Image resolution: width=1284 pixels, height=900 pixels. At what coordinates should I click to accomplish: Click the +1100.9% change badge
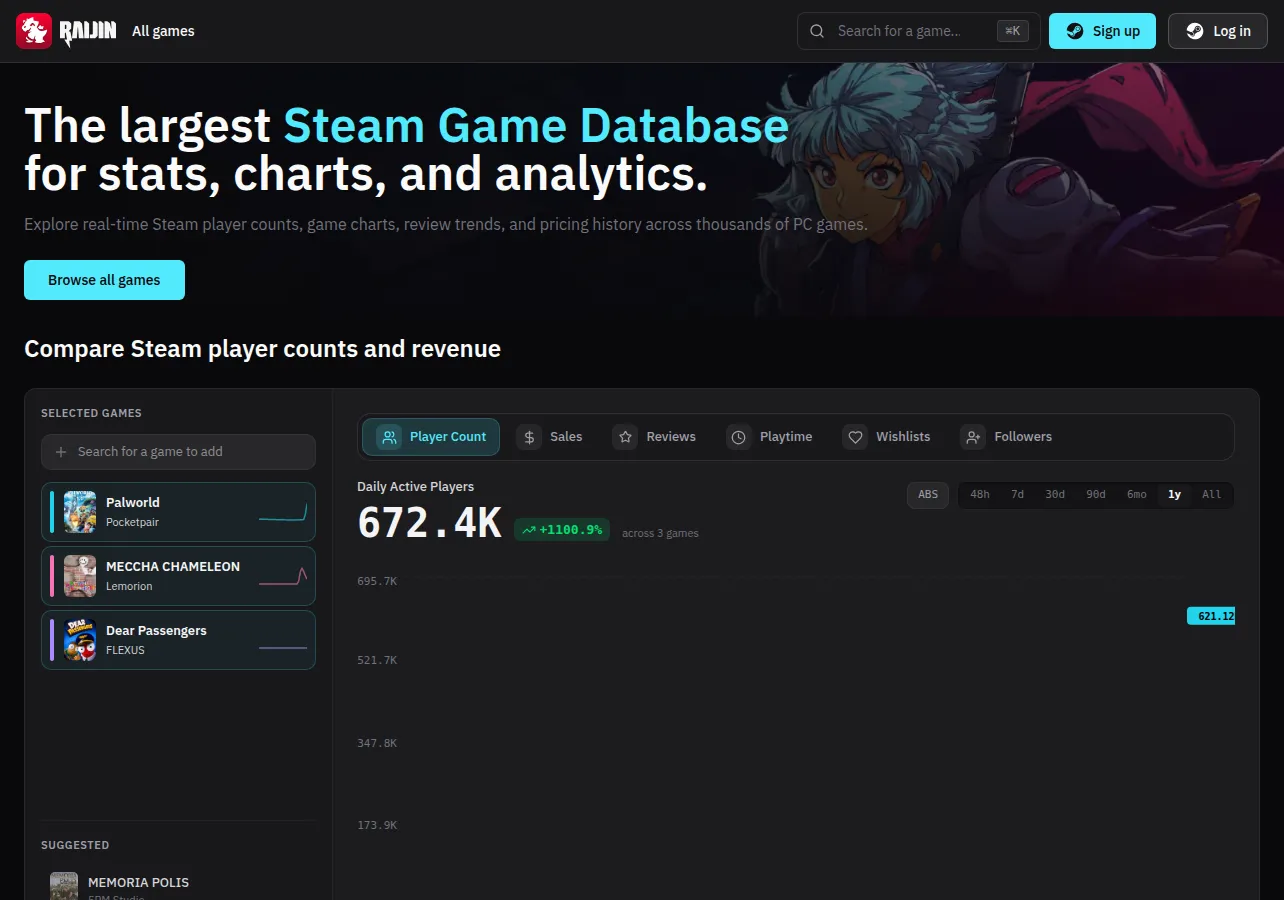562,530
